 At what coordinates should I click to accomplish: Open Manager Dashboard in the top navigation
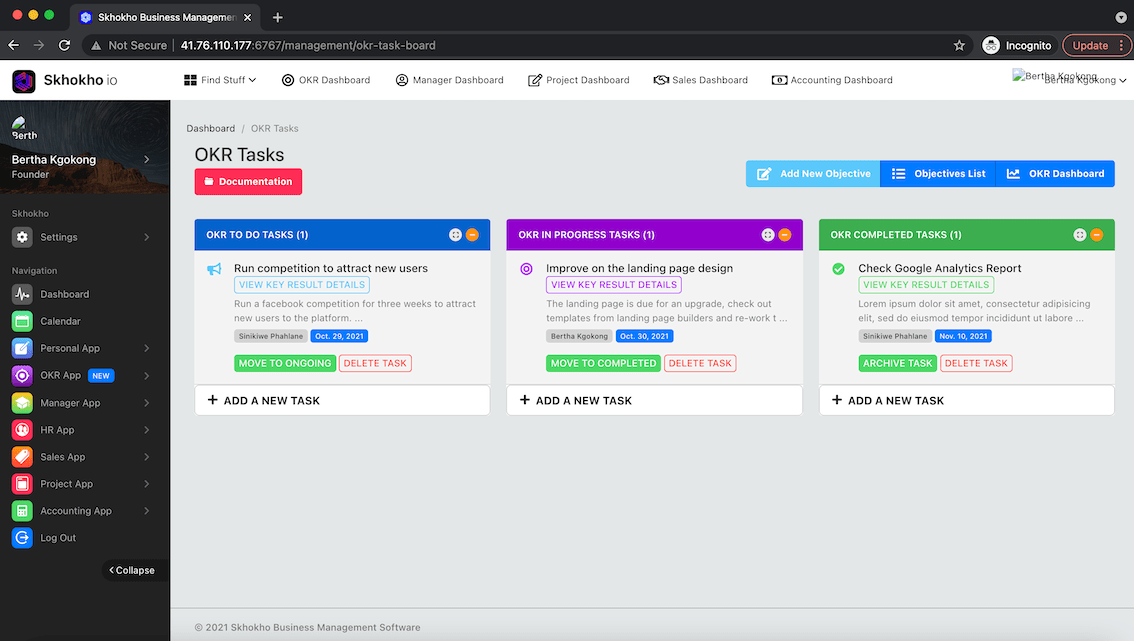coord(449,80)
